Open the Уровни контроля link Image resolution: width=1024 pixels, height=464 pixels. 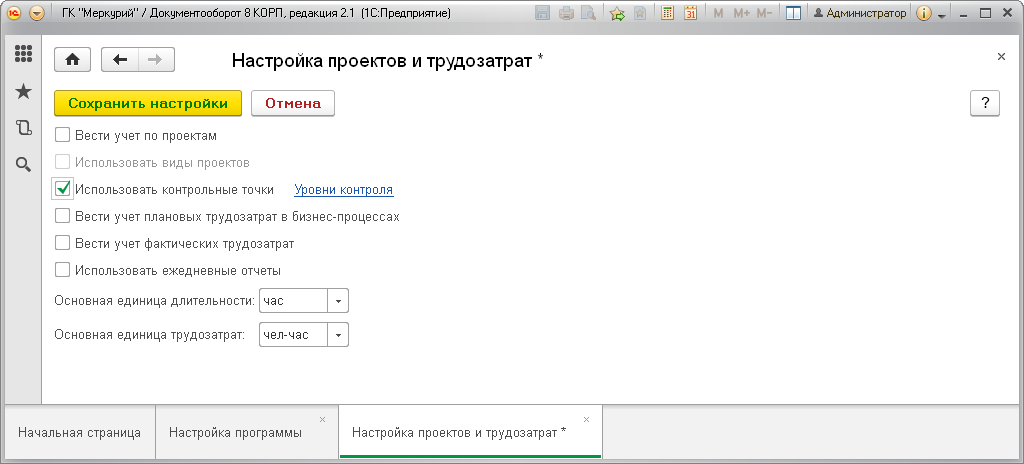pos(344,190)
